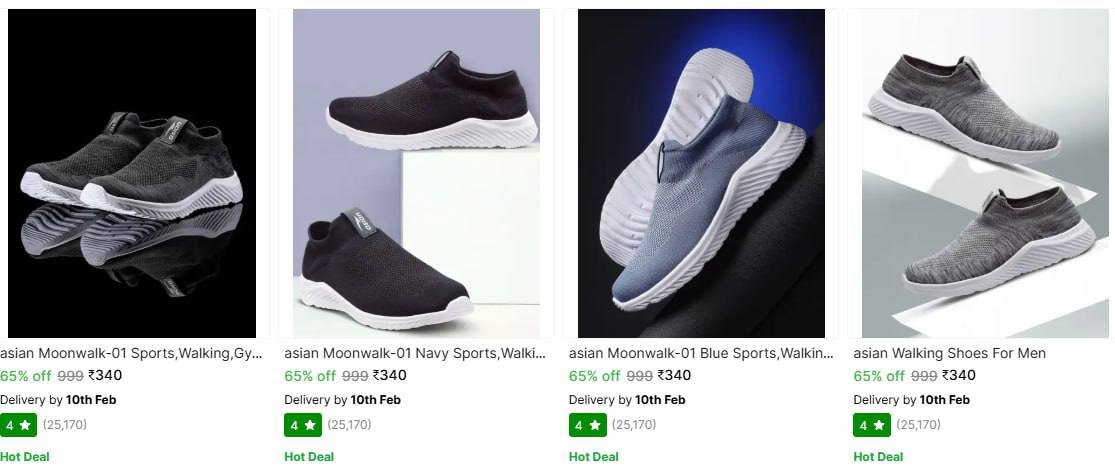This screenshot has width=1115, height=473.
Task: Click the 4-star rating badge of navy shoe
Action: (302, 425)
